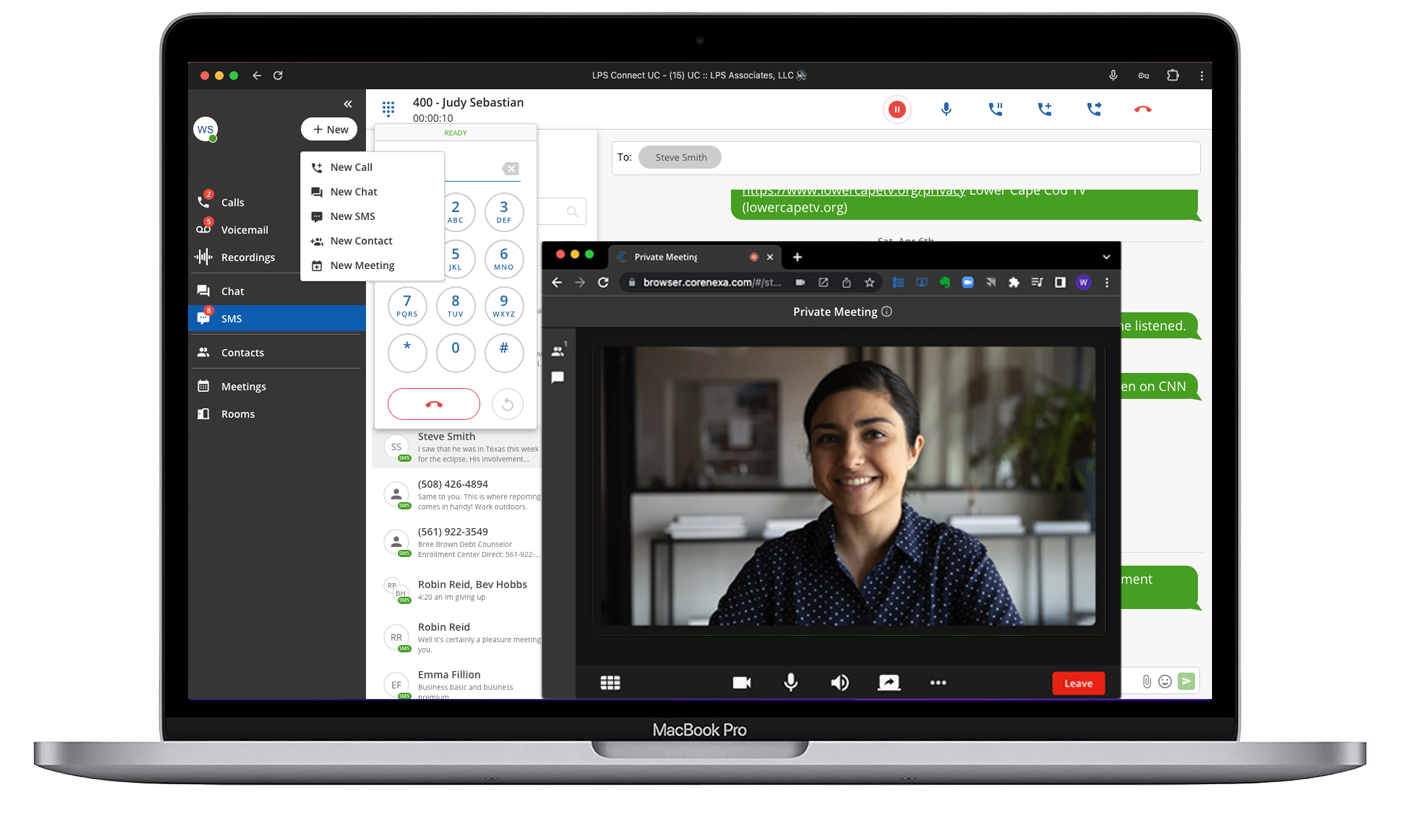Attach a file with the paperclip icon
Screen dimensions: 1406x829
pos(1147,681)
